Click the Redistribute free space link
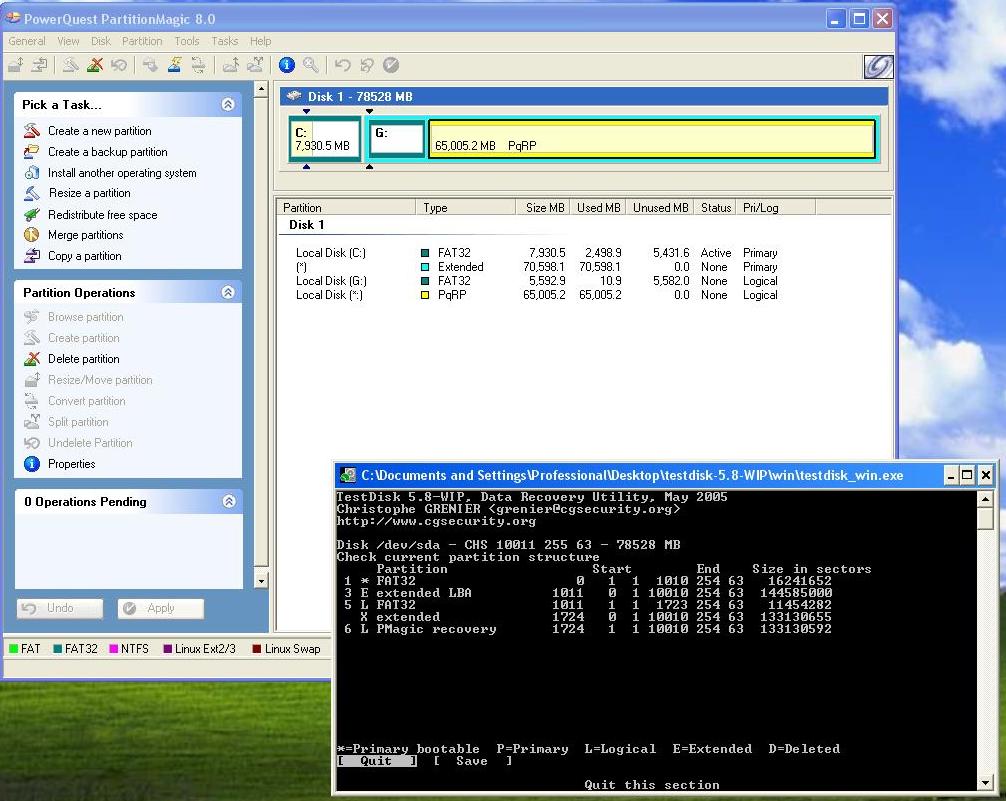 click(x=103, y=214)
